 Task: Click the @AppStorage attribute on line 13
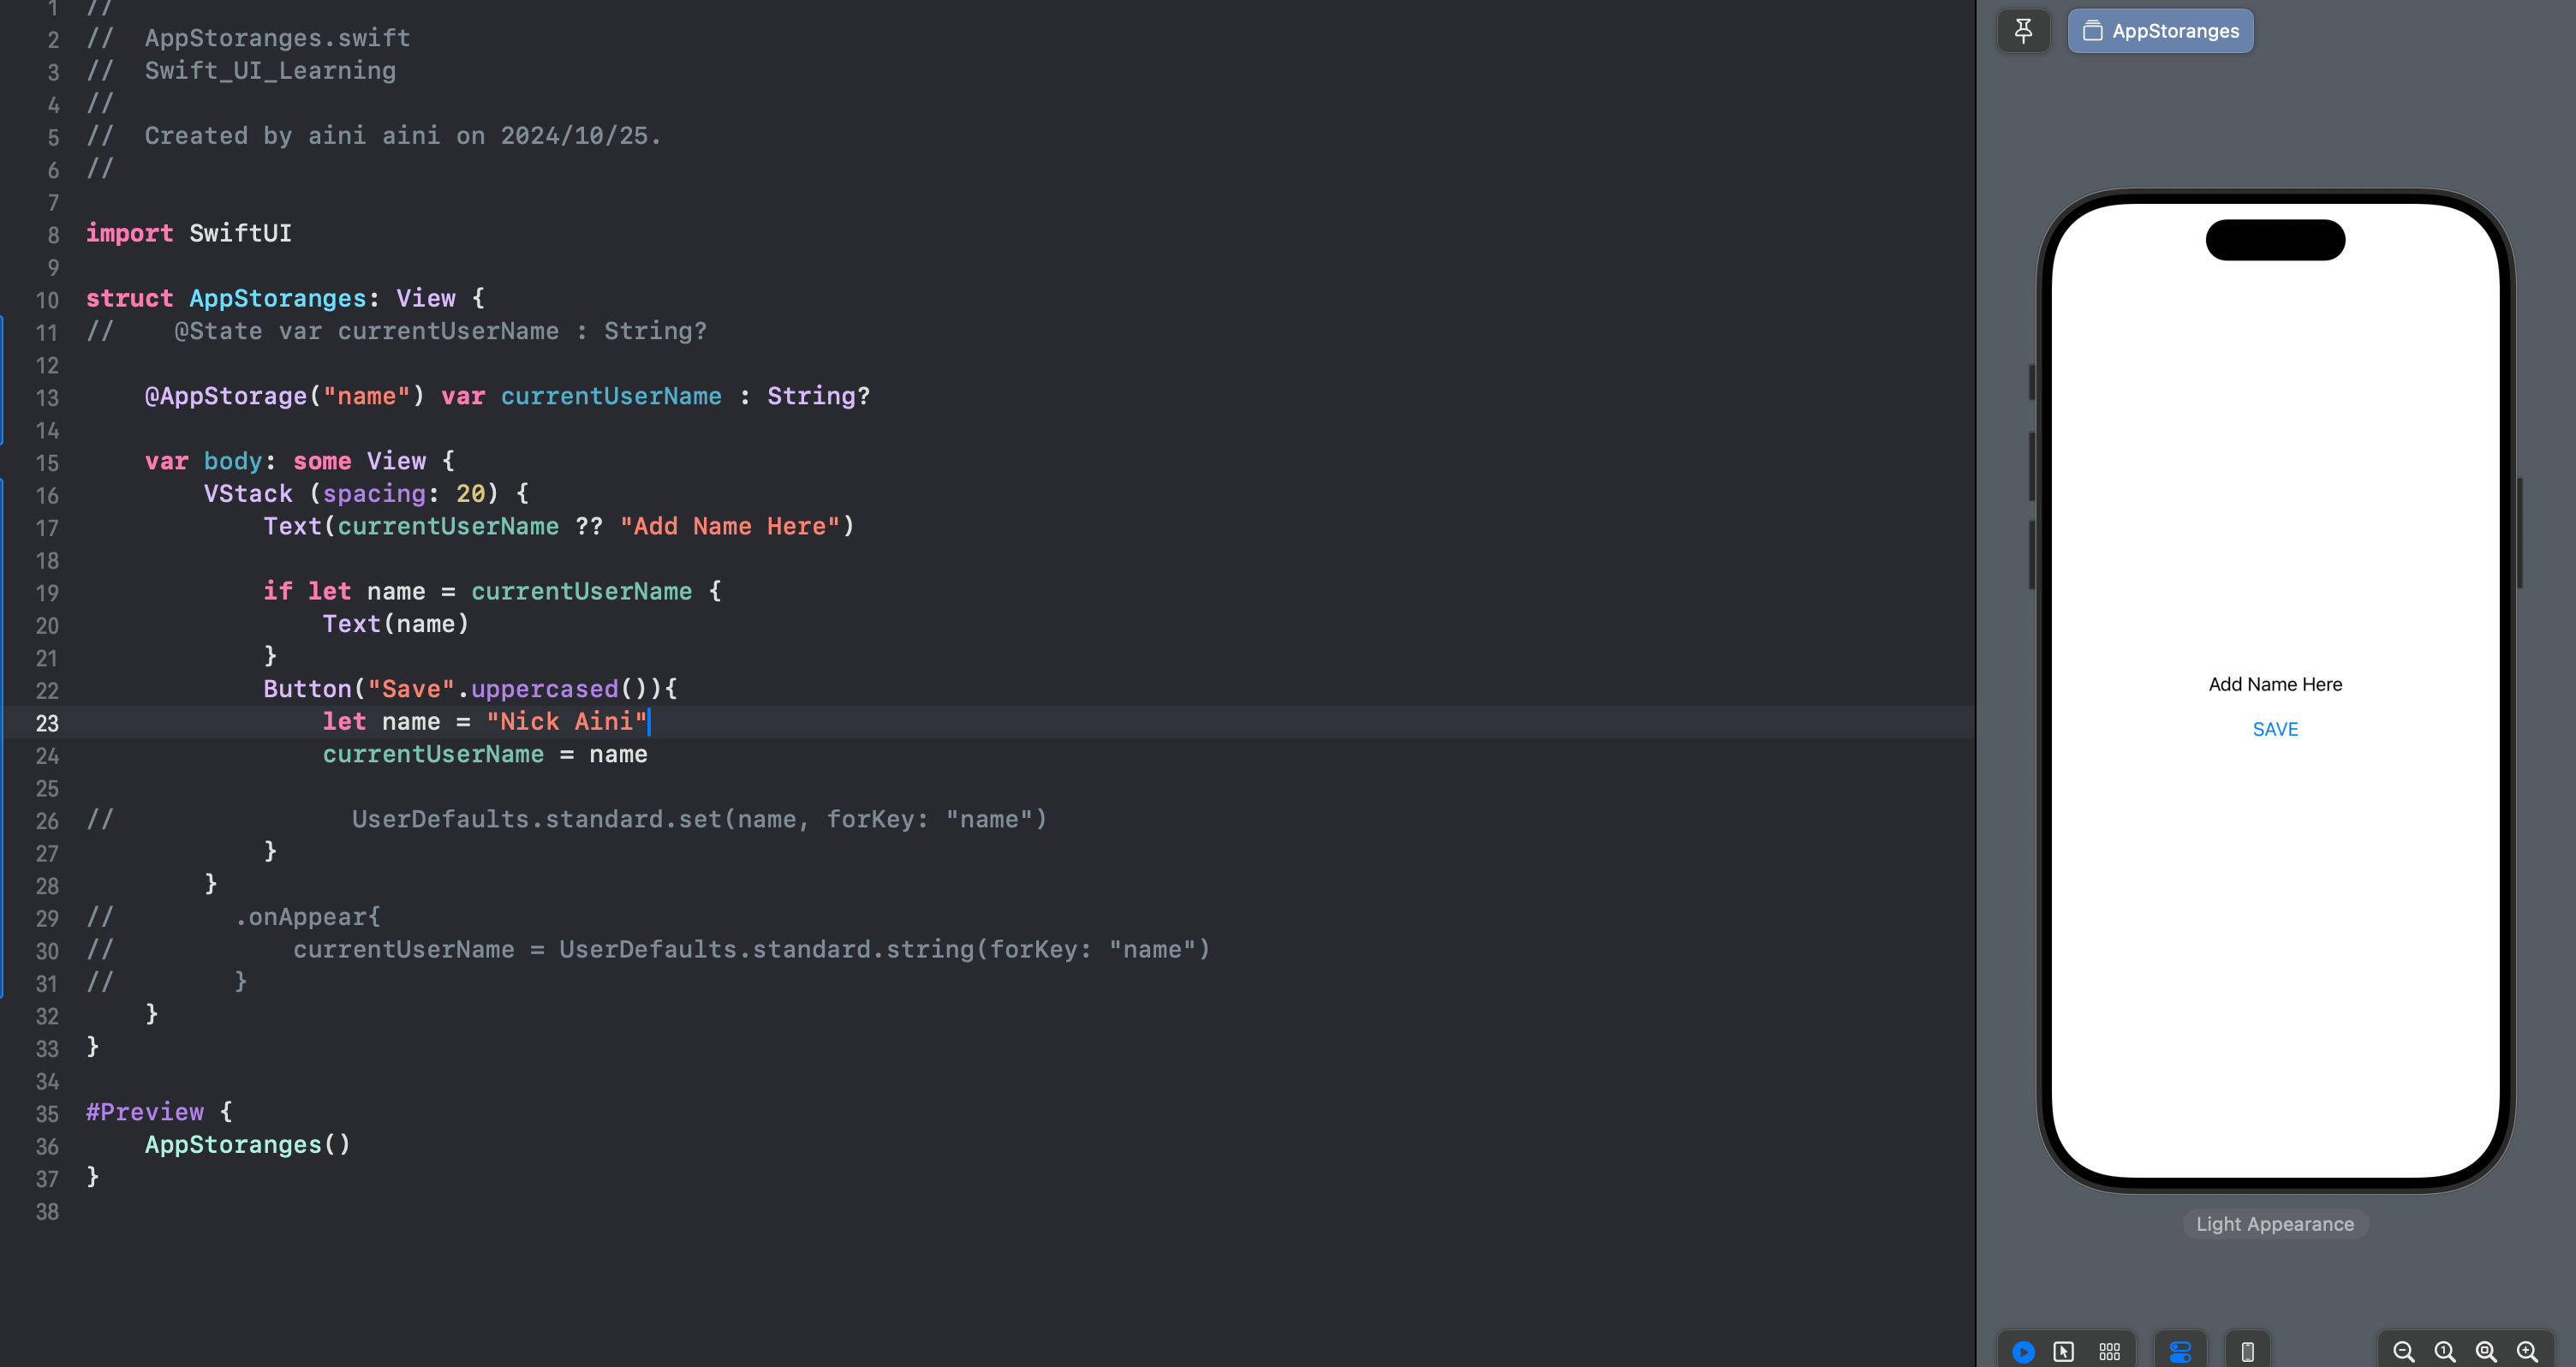226,396
